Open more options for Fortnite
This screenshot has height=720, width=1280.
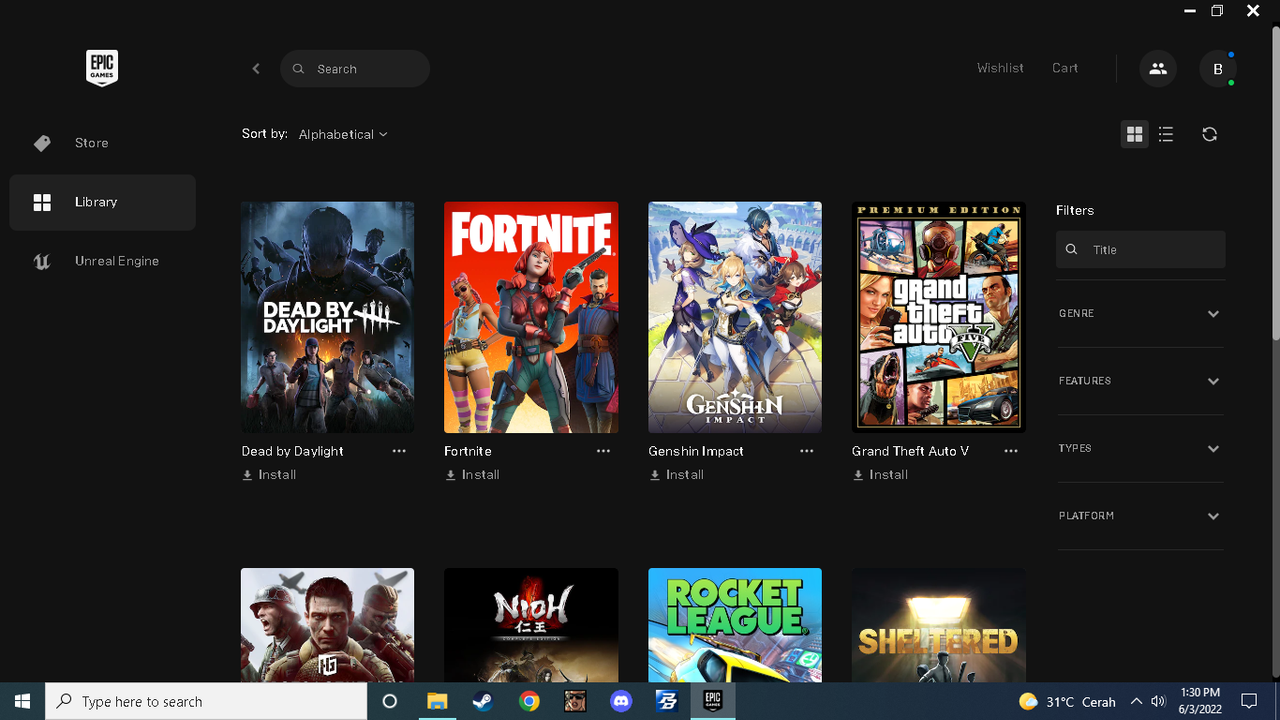(x=603, y=451)
